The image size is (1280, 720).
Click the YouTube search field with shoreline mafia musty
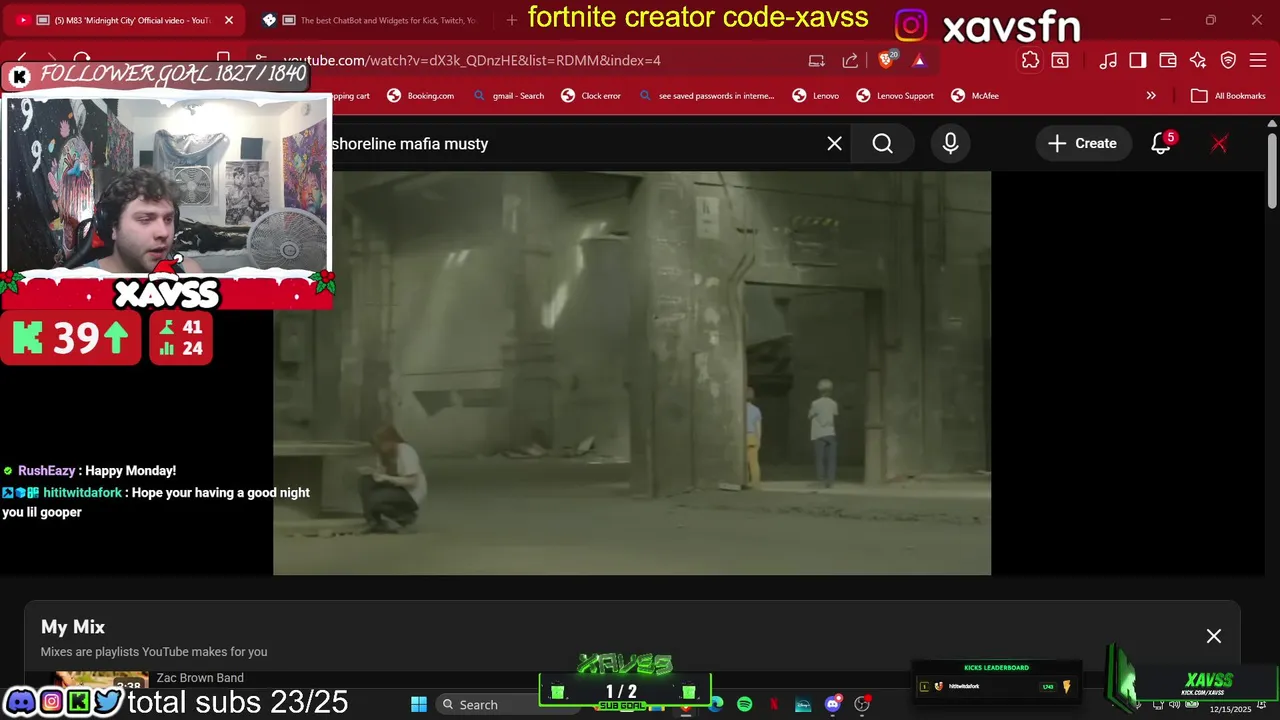pyautogui.click(x=575, y=144)
